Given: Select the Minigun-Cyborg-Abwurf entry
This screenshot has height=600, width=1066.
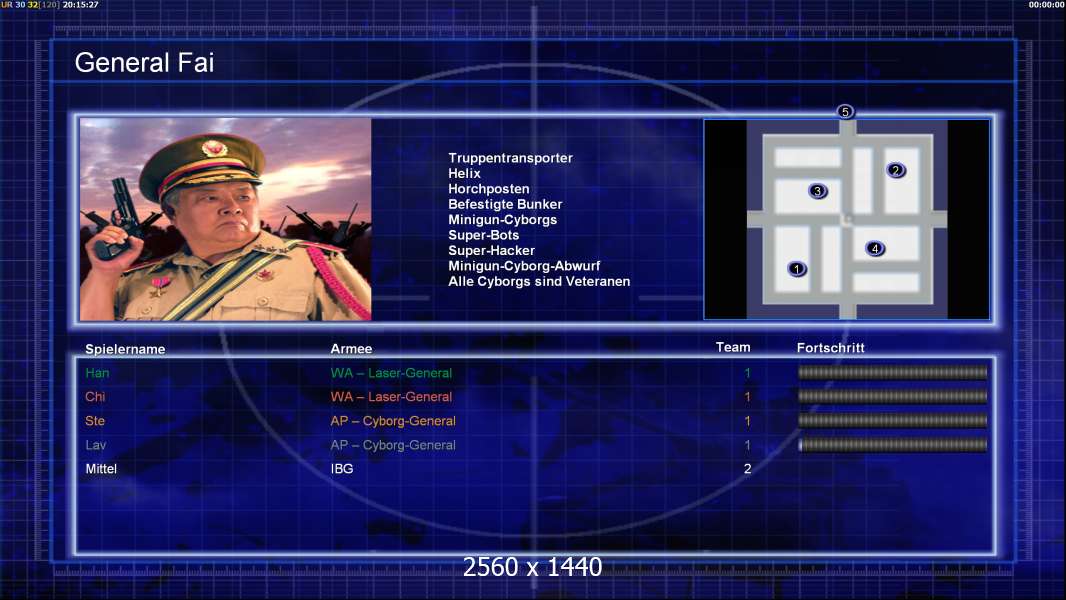Looking at the screenshot, I should 524,266.
